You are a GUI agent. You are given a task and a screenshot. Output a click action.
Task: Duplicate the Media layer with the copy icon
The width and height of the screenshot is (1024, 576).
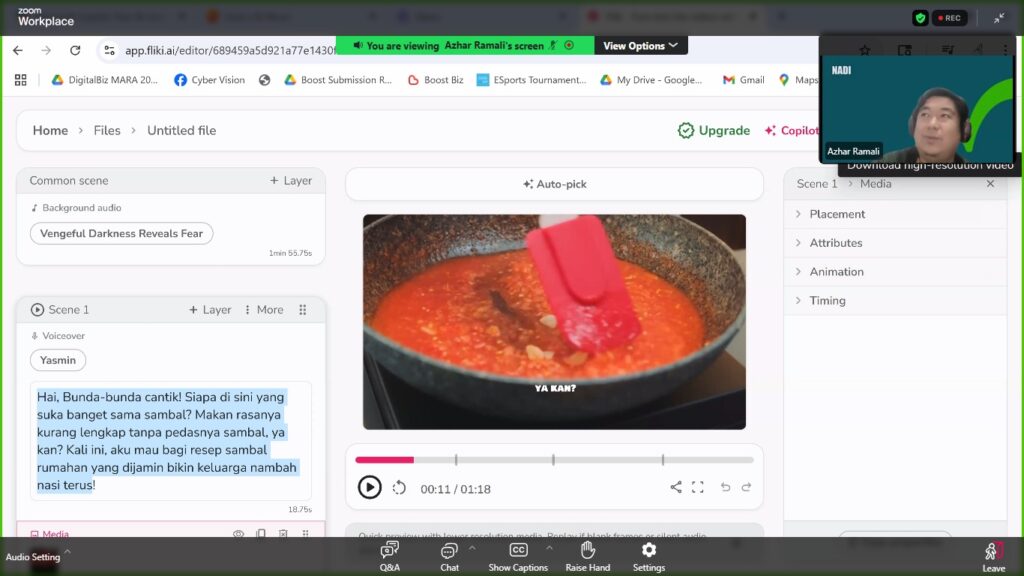(261, 534)
